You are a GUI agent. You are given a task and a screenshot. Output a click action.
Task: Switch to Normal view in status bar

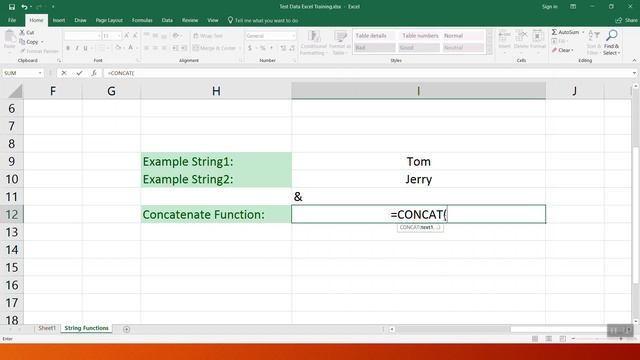[535, 339]
